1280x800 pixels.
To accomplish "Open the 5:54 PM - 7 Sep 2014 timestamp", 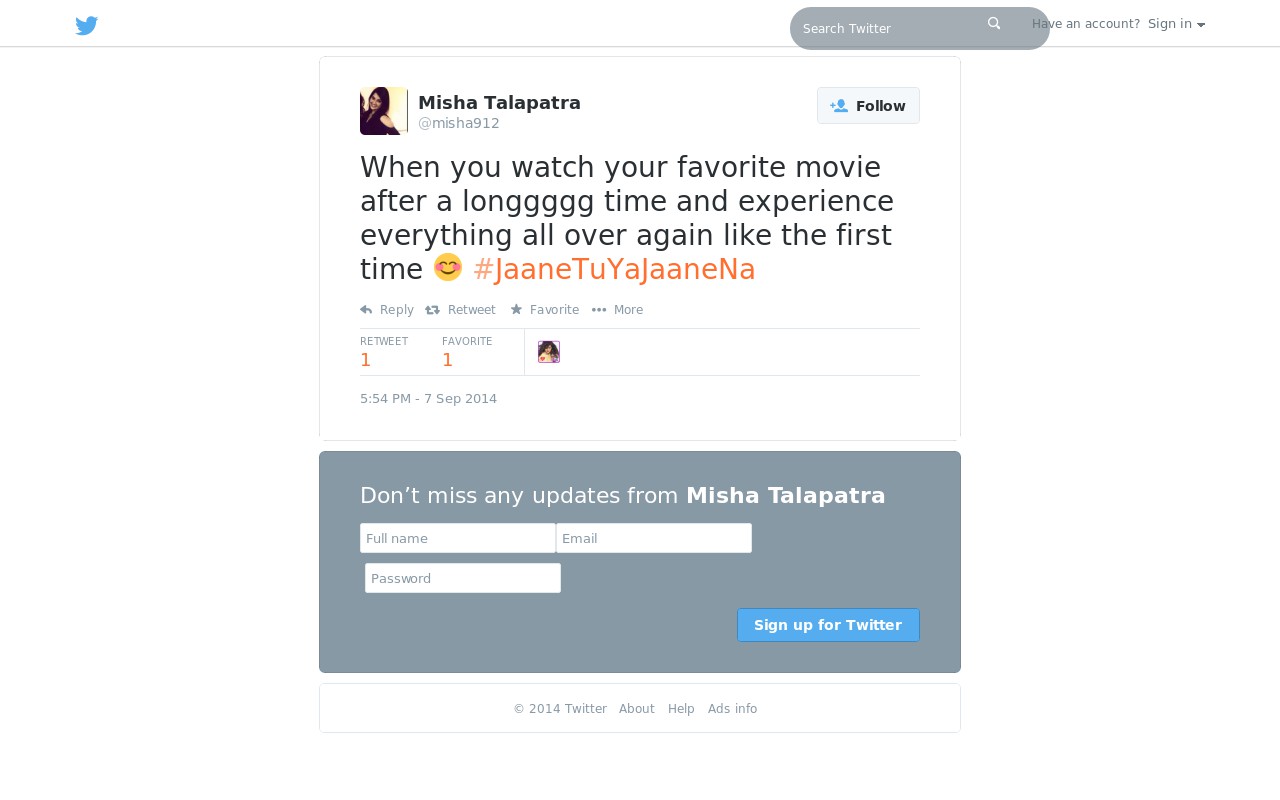I will tap(428, 398).
